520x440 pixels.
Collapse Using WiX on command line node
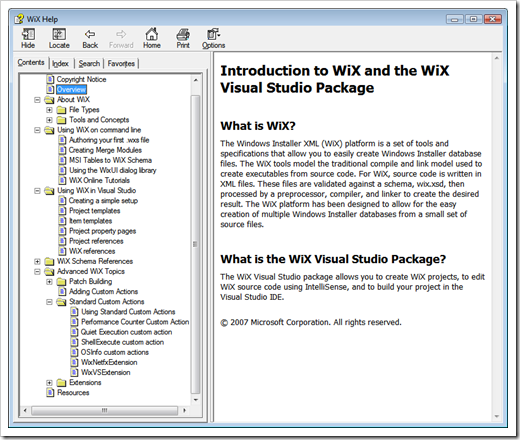[x=37, y=130]
